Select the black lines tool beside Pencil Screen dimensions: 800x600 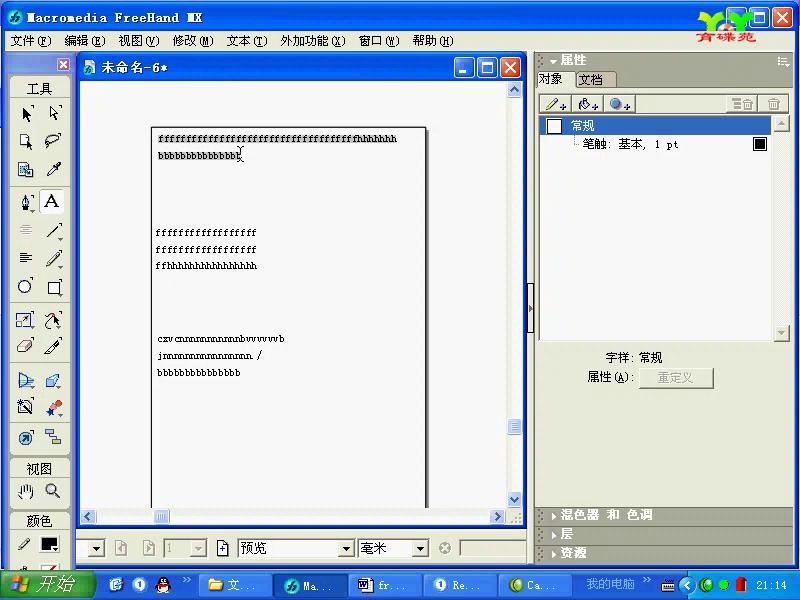pos(26,258)
